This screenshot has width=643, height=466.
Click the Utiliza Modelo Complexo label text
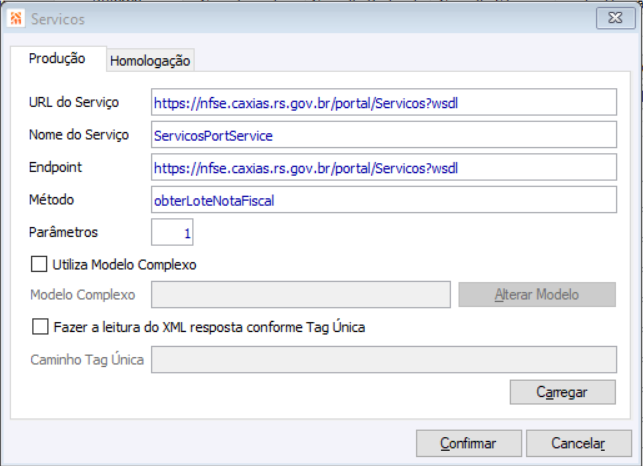(x=124, y=265)
